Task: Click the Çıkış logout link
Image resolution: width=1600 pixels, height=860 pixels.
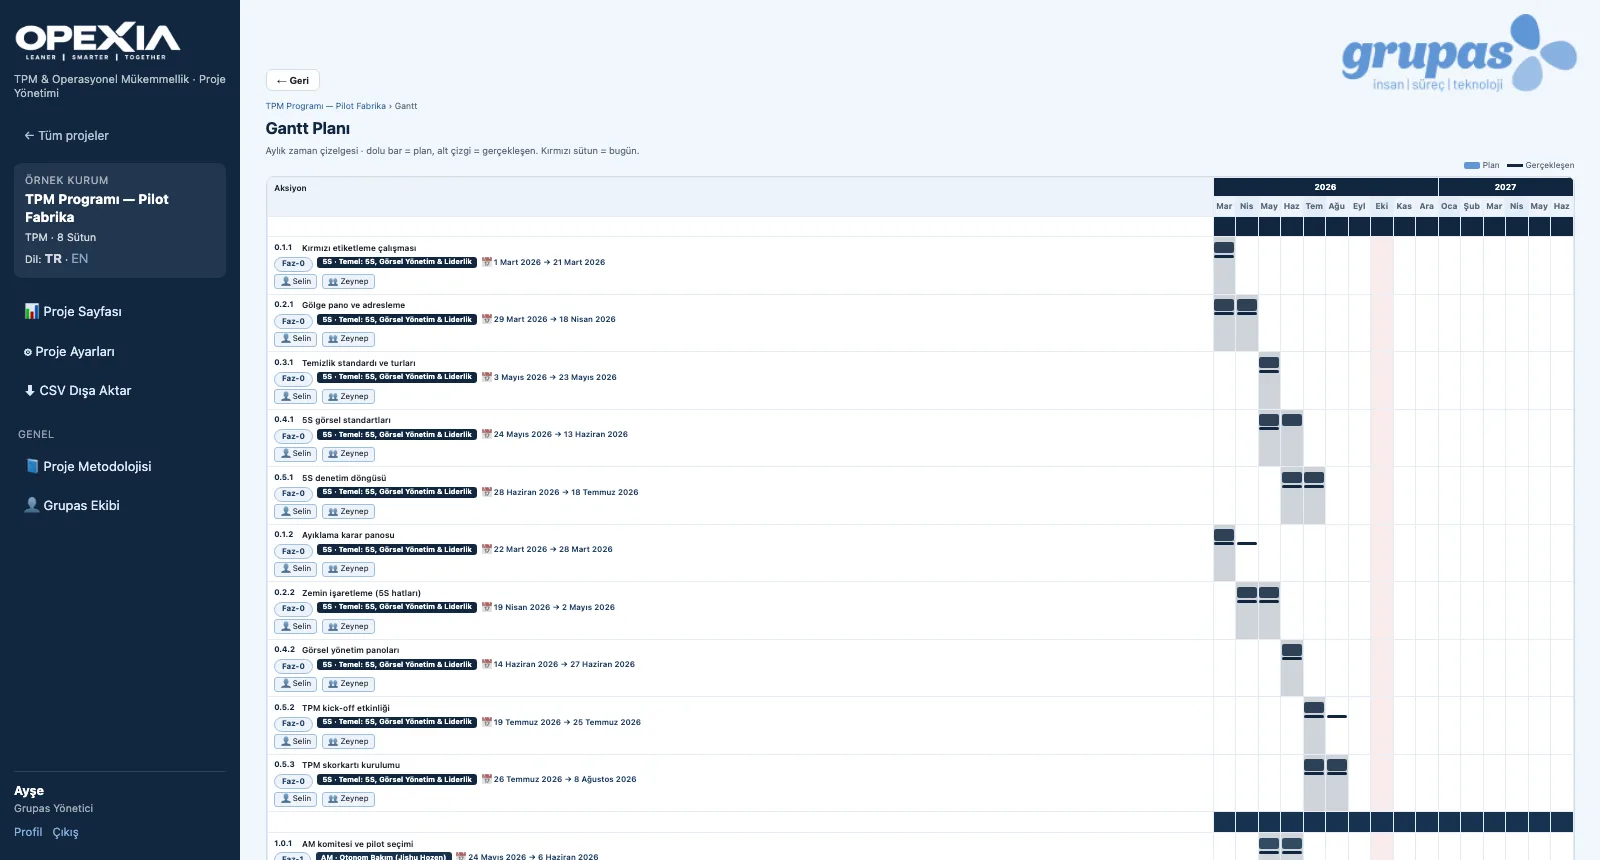Action: (65, 832)
